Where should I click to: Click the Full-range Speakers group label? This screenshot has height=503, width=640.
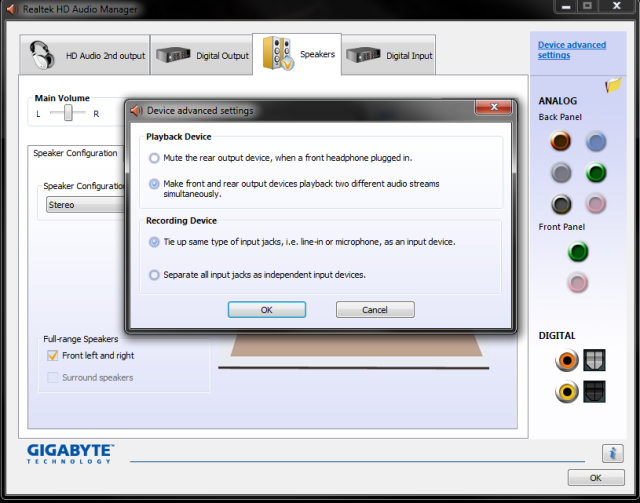(81, 339)
